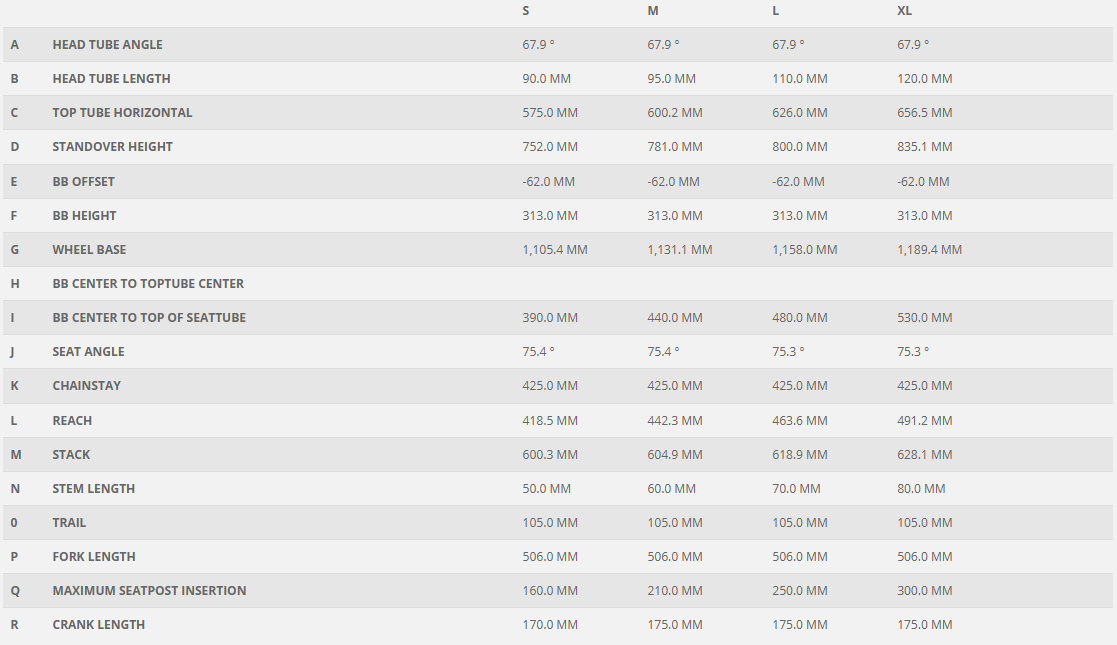
Task: Click the 480.0 MM seattube value
Action: [800, 318]
